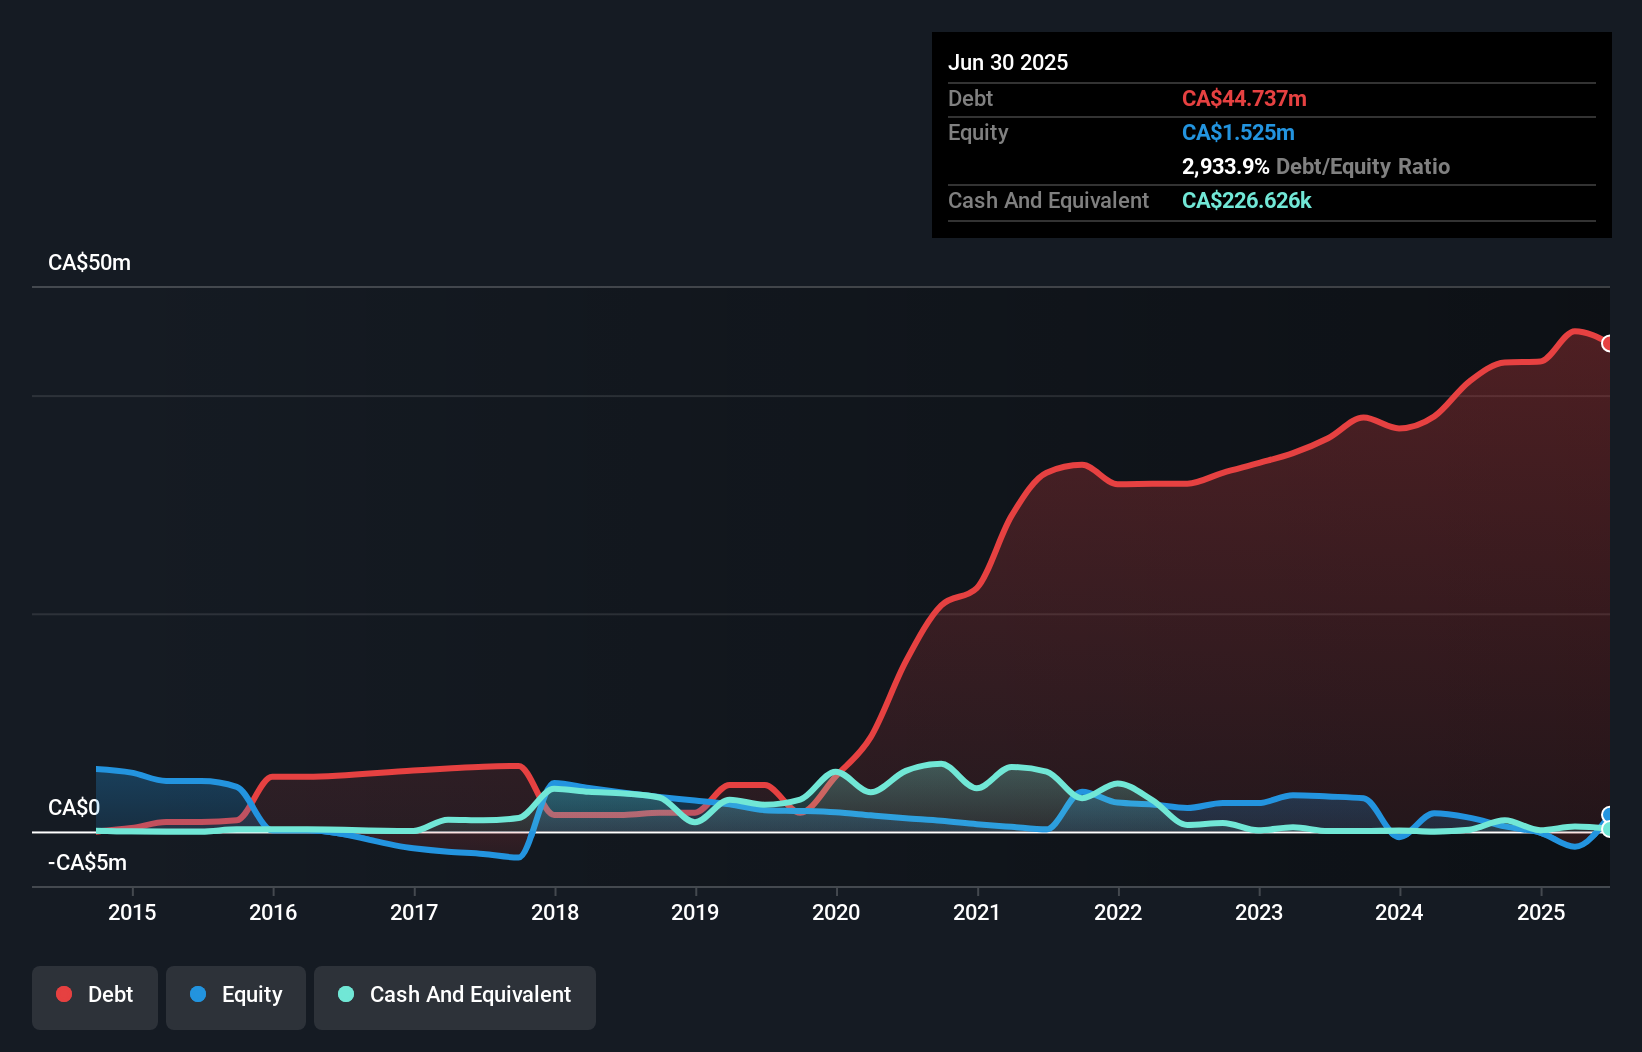
Task: Click the Jun 30 2025 tooltip date
Action: tap(1008, 63)
